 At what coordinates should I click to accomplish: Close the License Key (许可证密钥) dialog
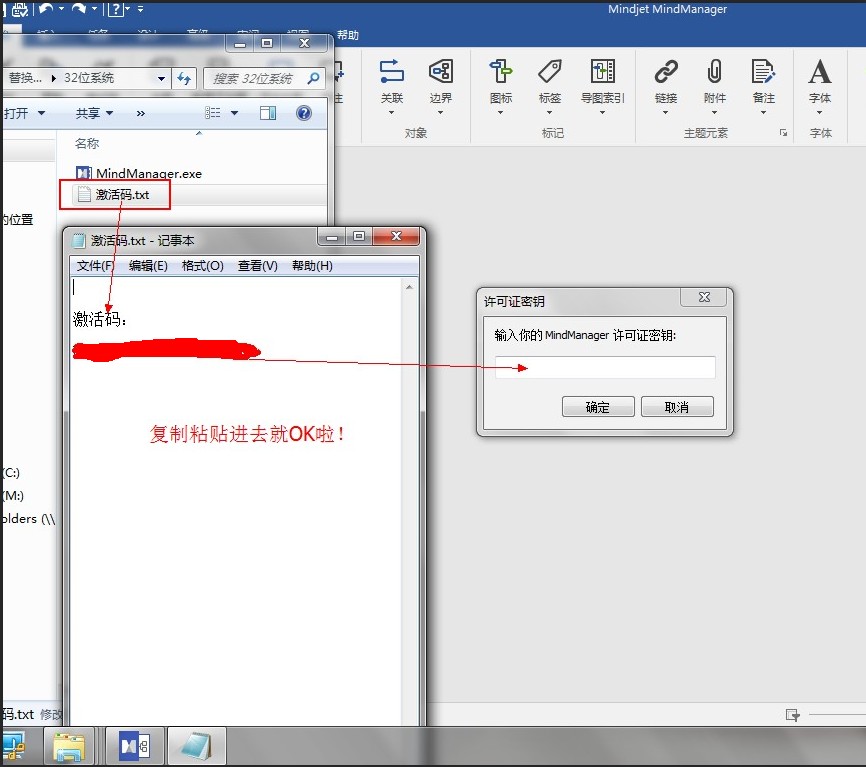tap(704, 297)
